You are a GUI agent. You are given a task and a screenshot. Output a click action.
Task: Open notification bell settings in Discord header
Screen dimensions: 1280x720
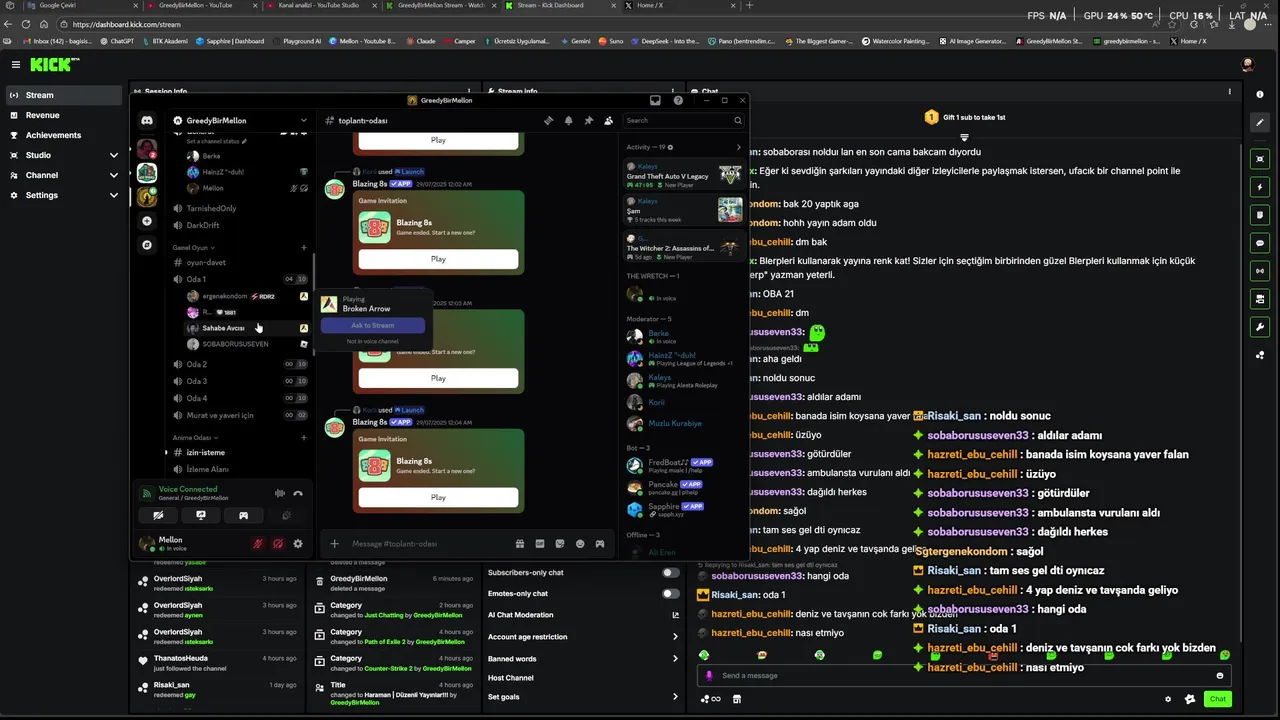coord(568,120)
